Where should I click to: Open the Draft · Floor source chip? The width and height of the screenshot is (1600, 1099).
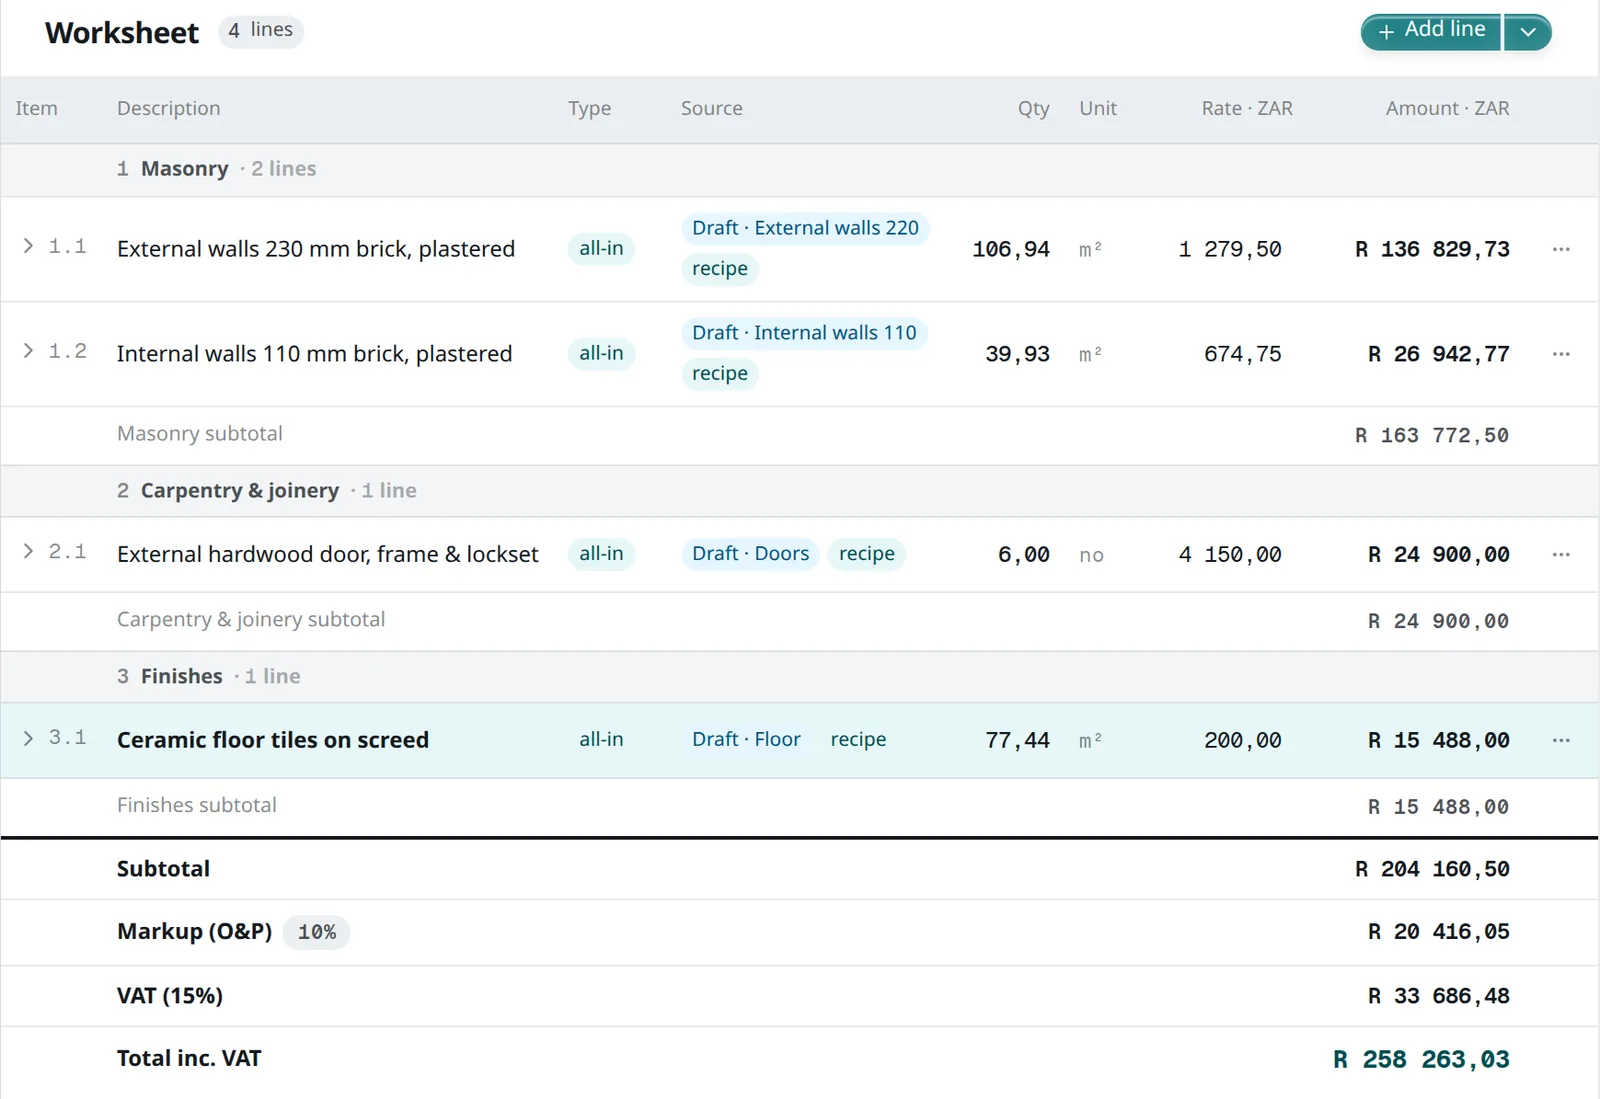(x=746, y=740)
